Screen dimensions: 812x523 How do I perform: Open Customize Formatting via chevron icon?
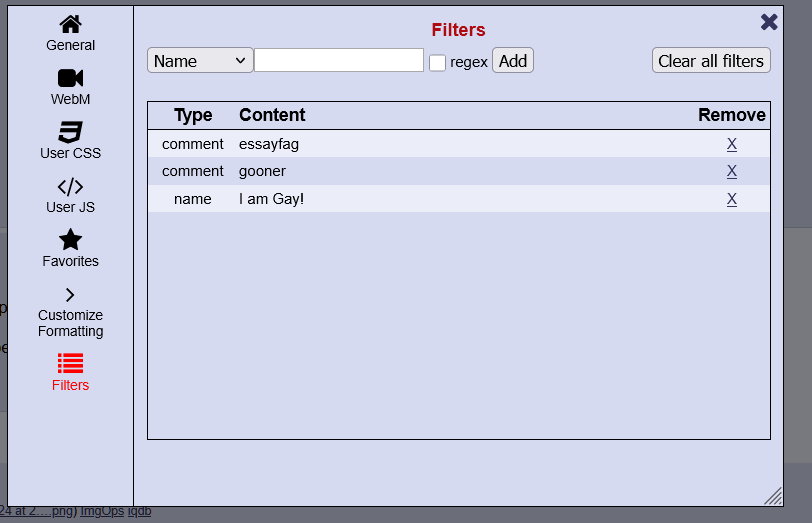tap(70, 294)
